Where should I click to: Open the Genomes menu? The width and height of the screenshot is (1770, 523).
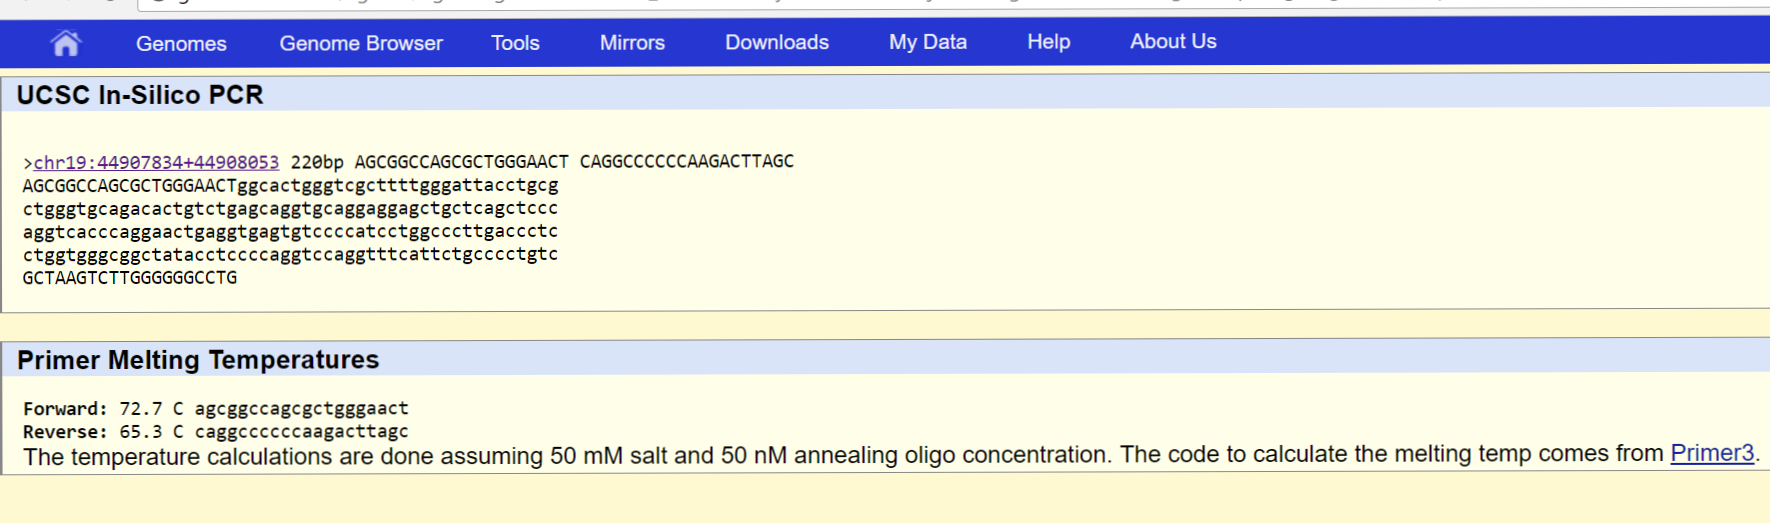[x=181, y=44]
